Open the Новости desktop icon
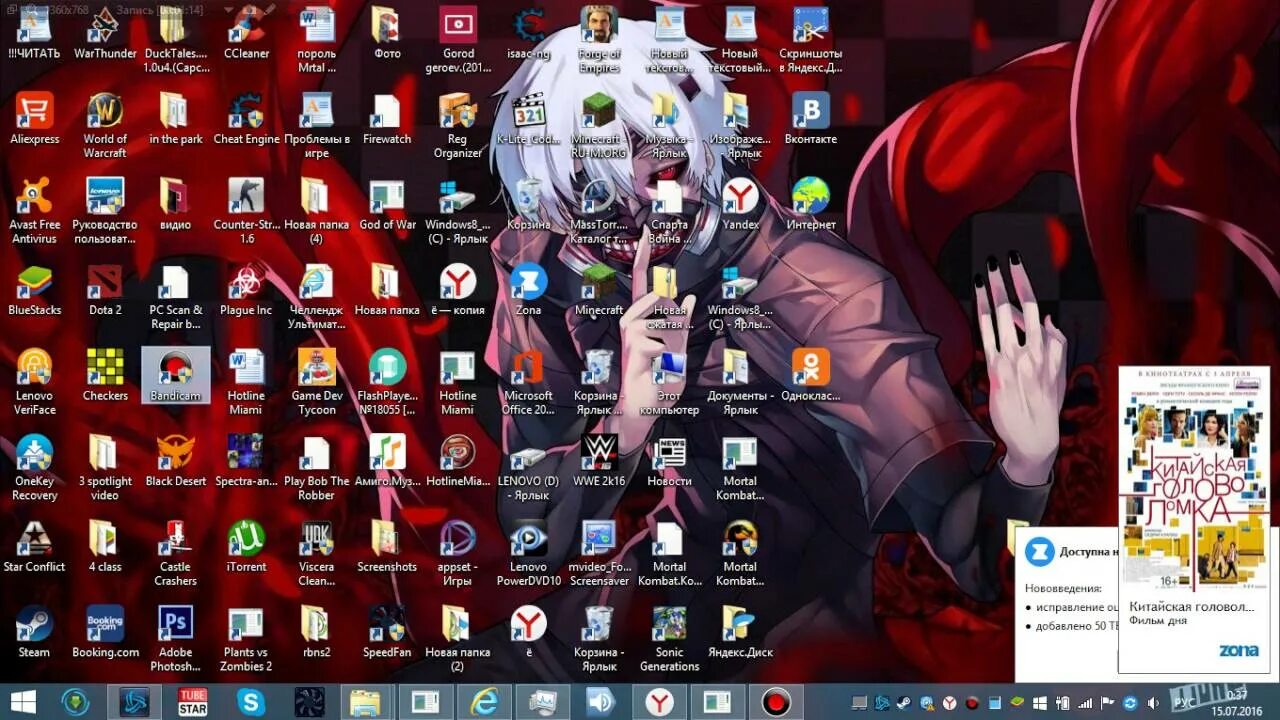 pos(669,461)
